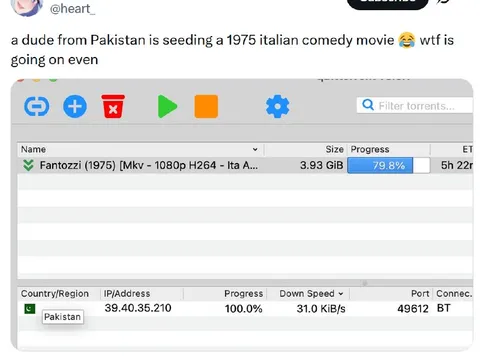Click the Pakistan tooltip label
This screenshot has width=480, height=361.
point(62,317)
